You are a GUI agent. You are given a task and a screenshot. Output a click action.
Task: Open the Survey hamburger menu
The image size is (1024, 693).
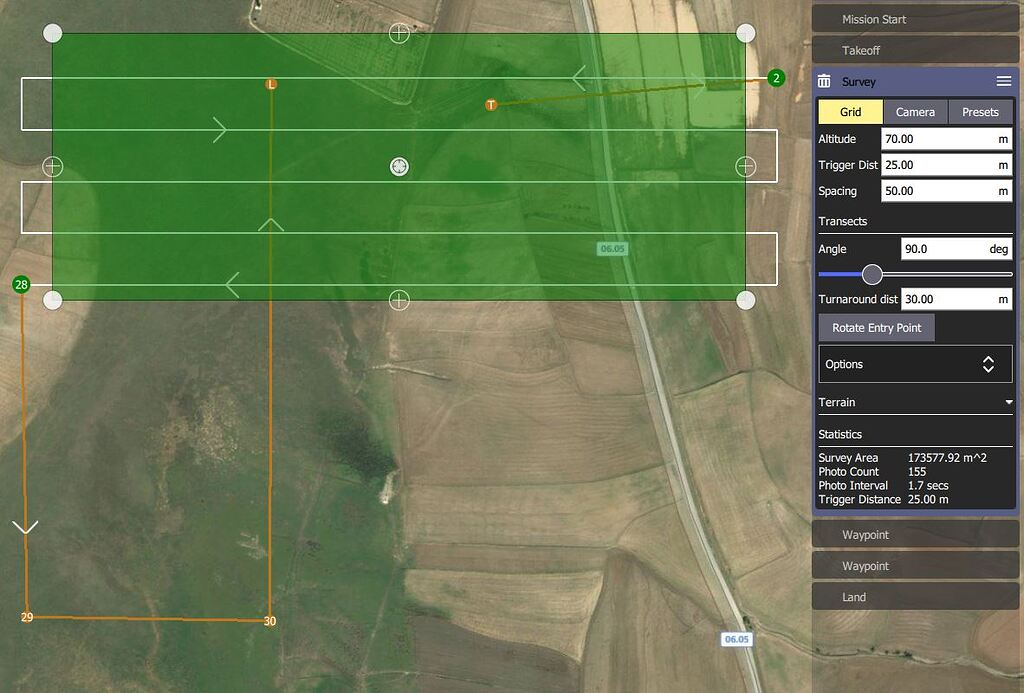[1004, 81]
